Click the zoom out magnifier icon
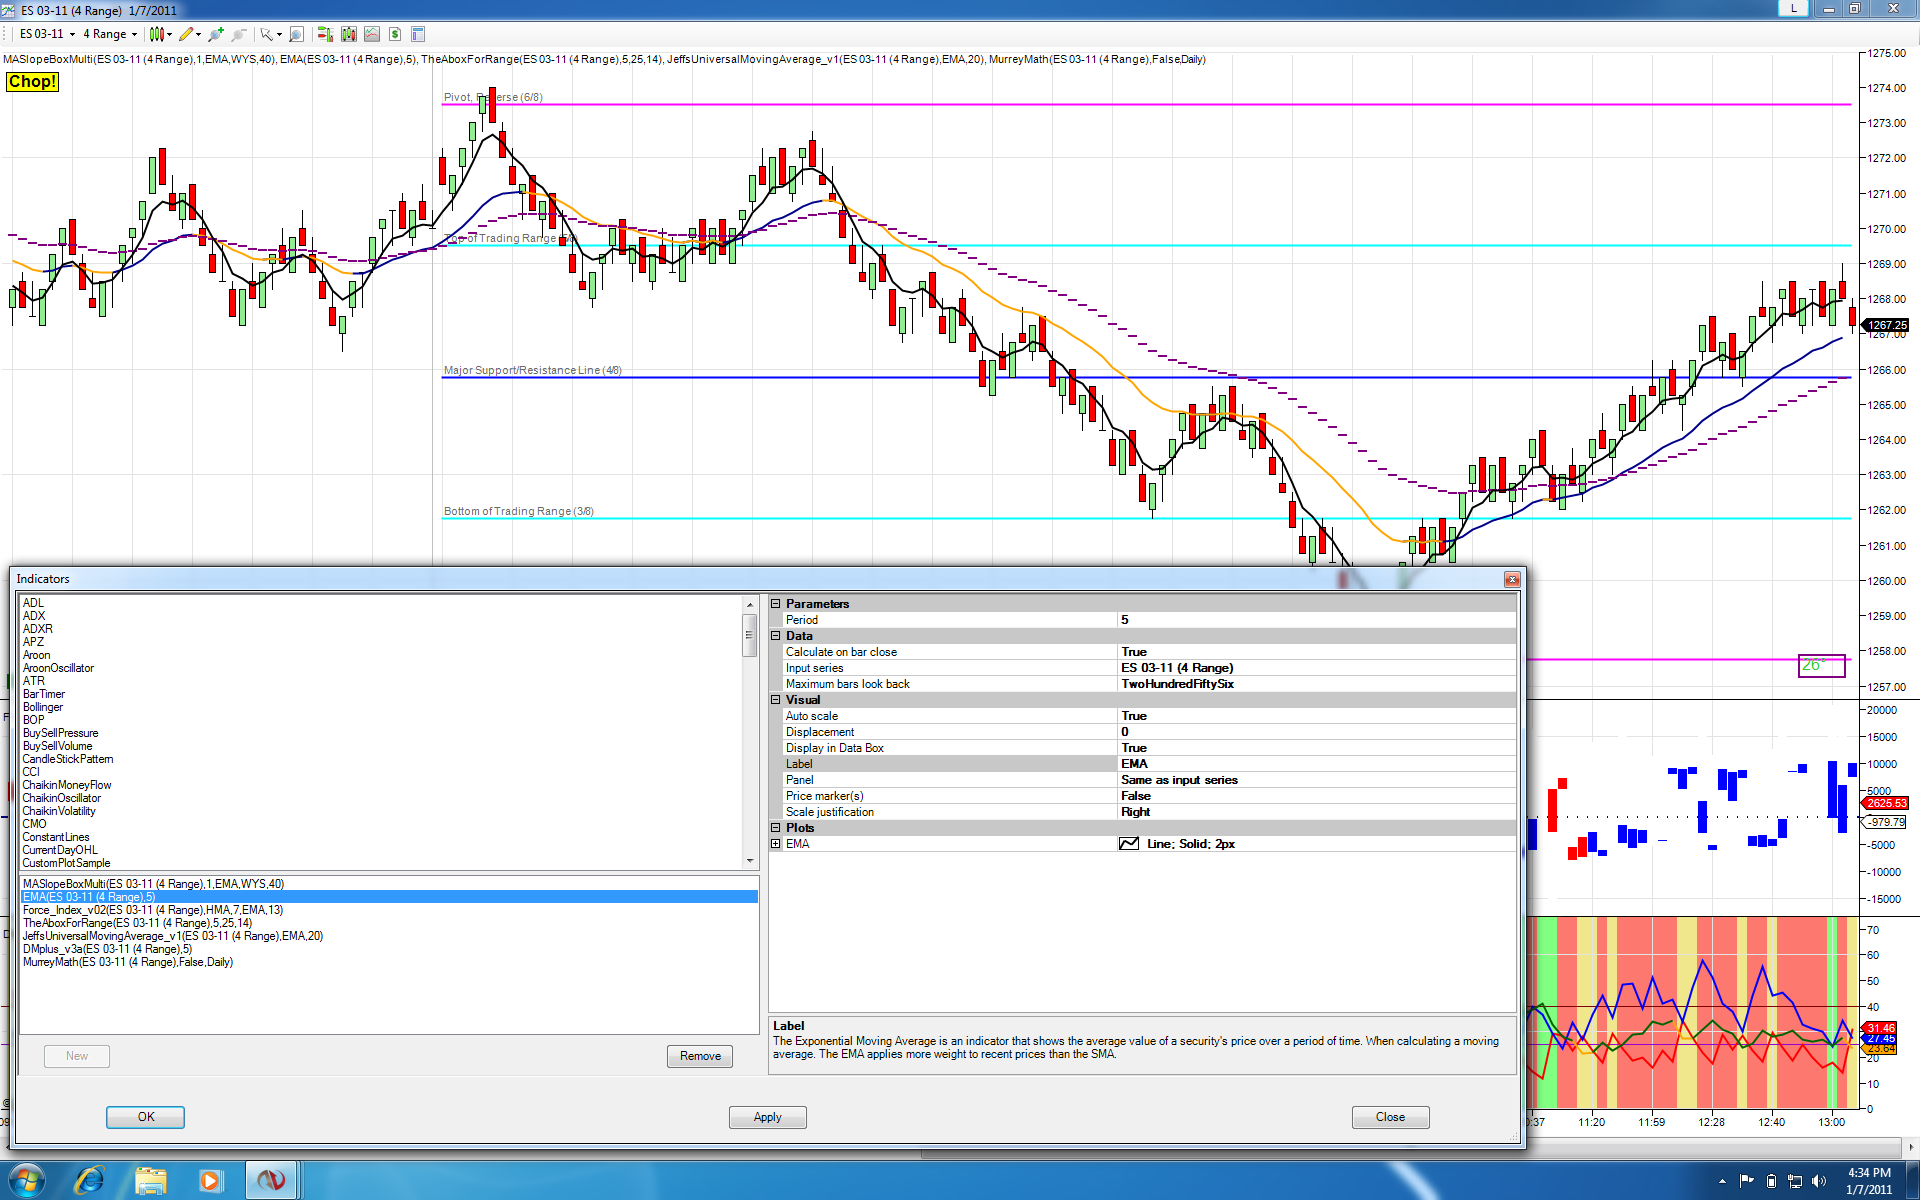The height and width of the screenshot is (1200, 1920). 238,34
